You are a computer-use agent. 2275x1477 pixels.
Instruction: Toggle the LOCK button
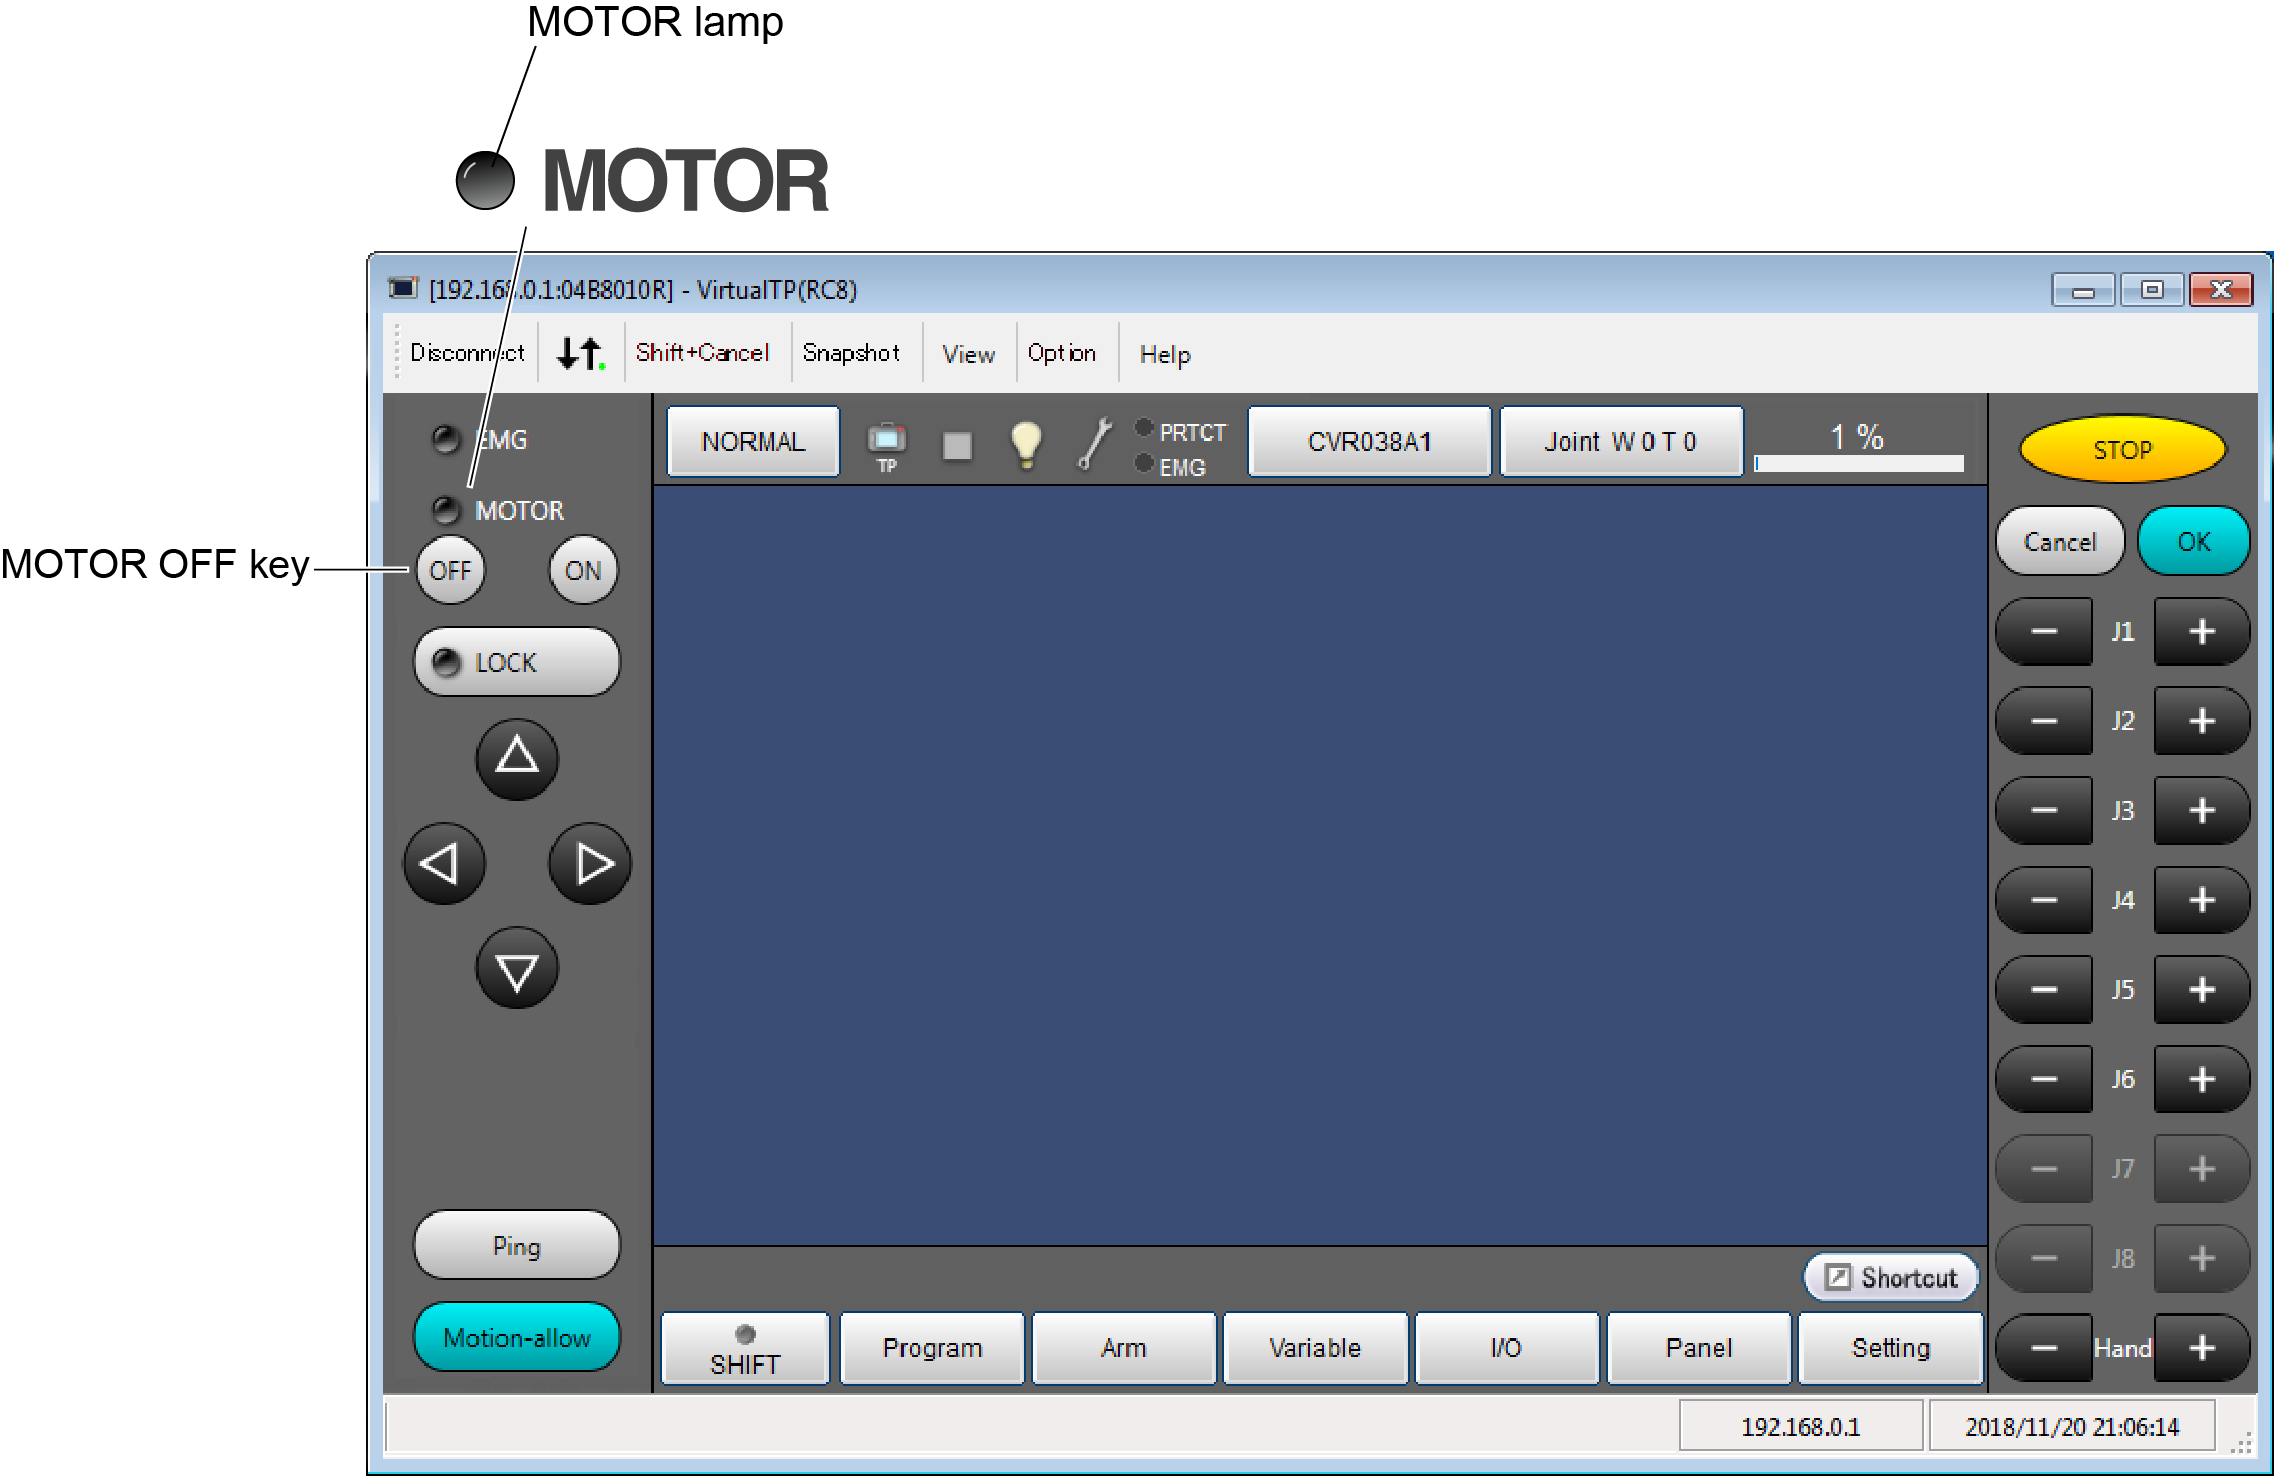[516, 662]
